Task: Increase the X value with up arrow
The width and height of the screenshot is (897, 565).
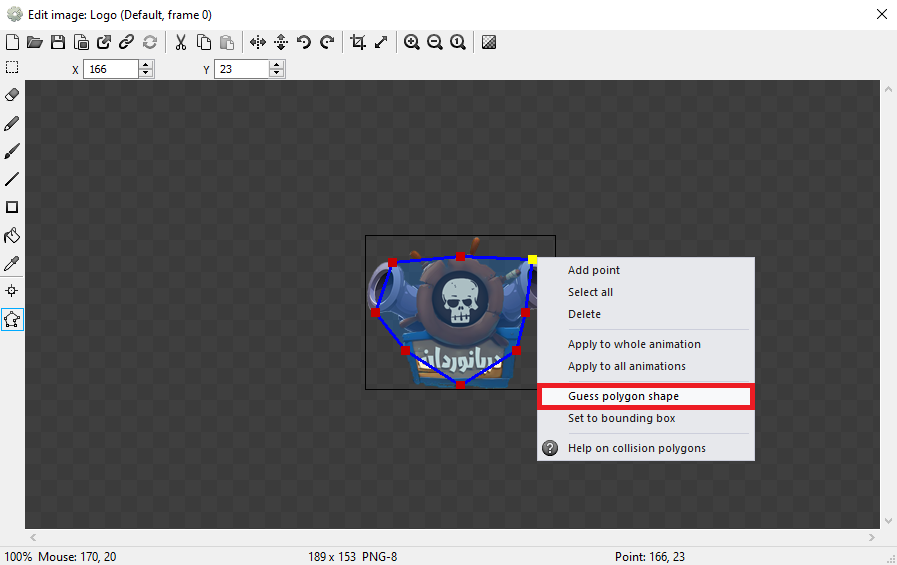Action: click(x=146, y=65)
